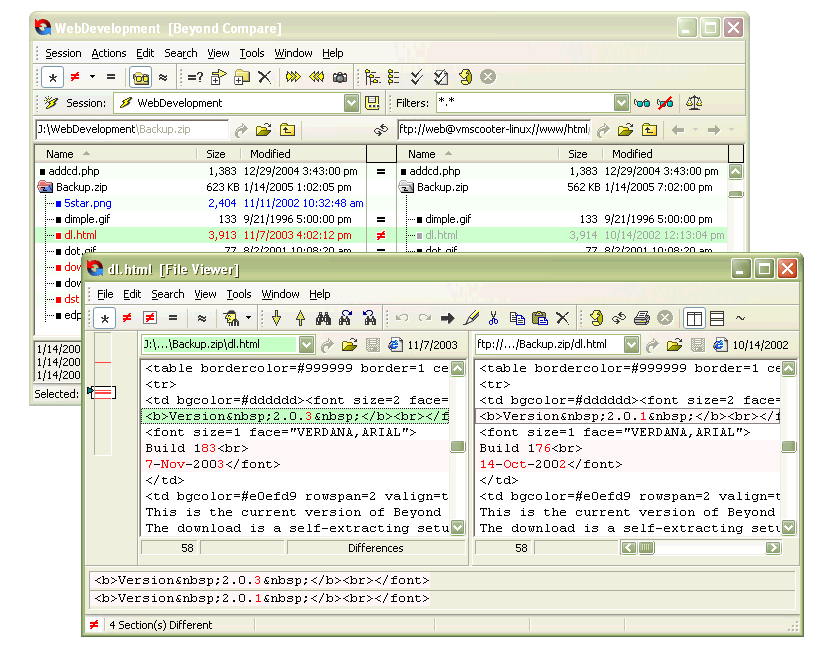
Task: Expand the Filters combo box dropdown
Action: (620, 103)
